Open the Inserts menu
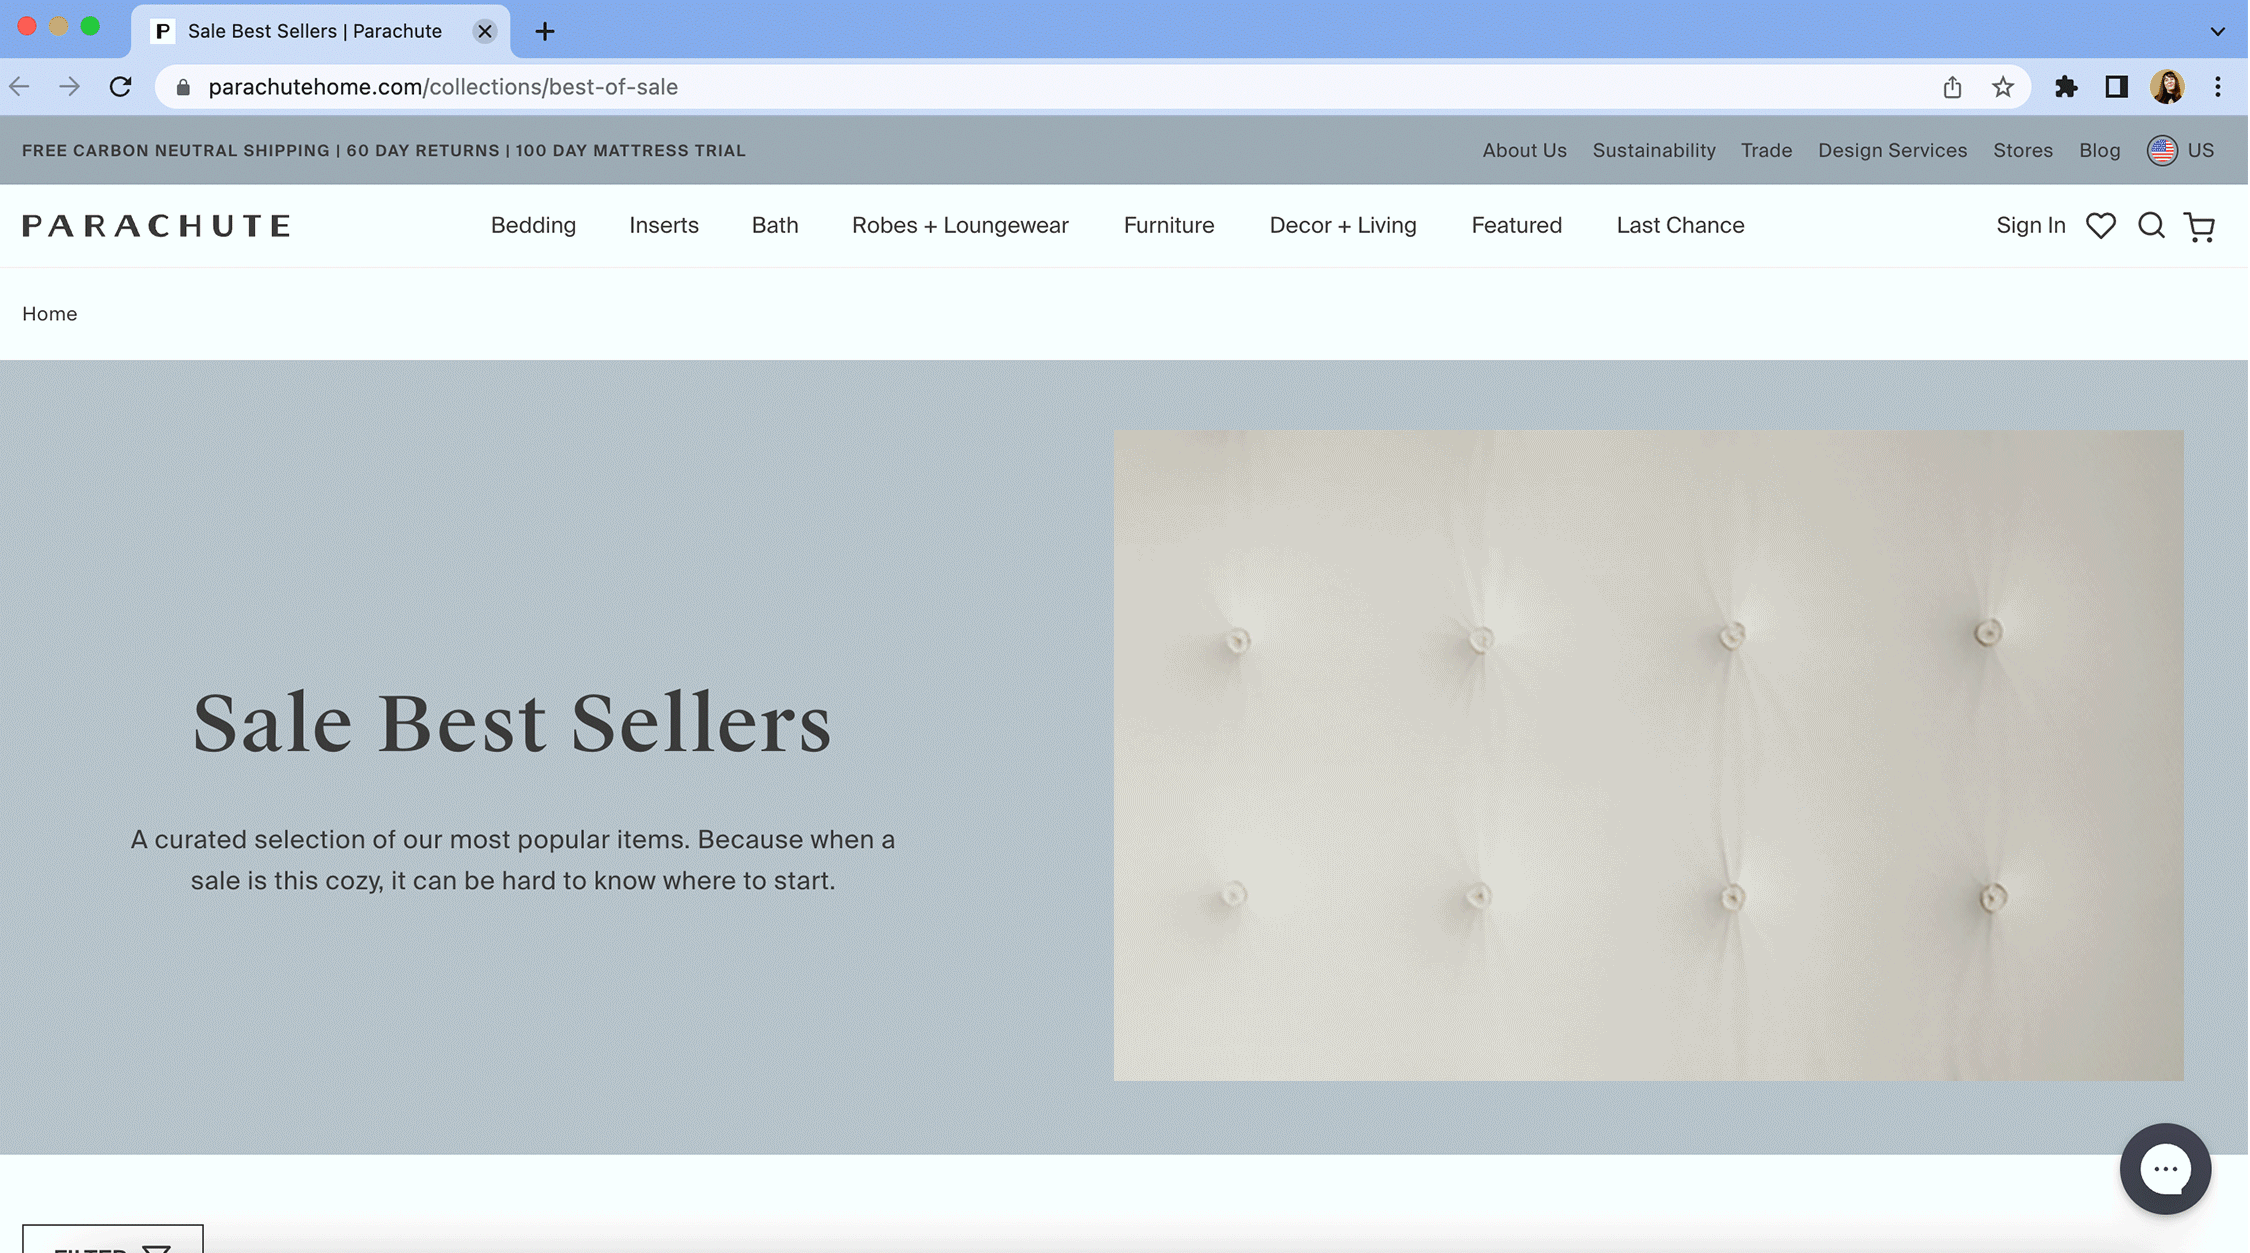The width and height of the screenshot is (2250, 1253). tap(664, 226)
